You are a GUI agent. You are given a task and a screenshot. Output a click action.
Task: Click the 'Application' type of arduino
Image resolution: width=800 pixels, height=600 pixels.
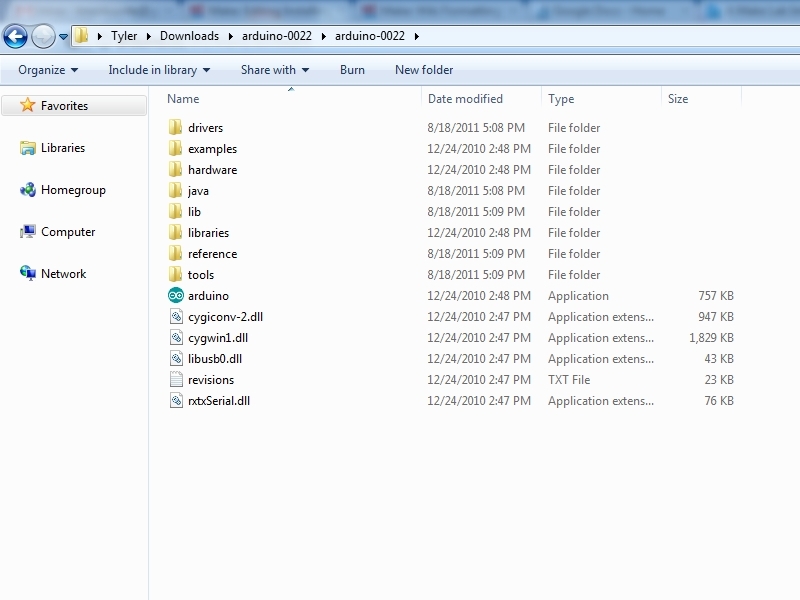(x=578, y=296)
